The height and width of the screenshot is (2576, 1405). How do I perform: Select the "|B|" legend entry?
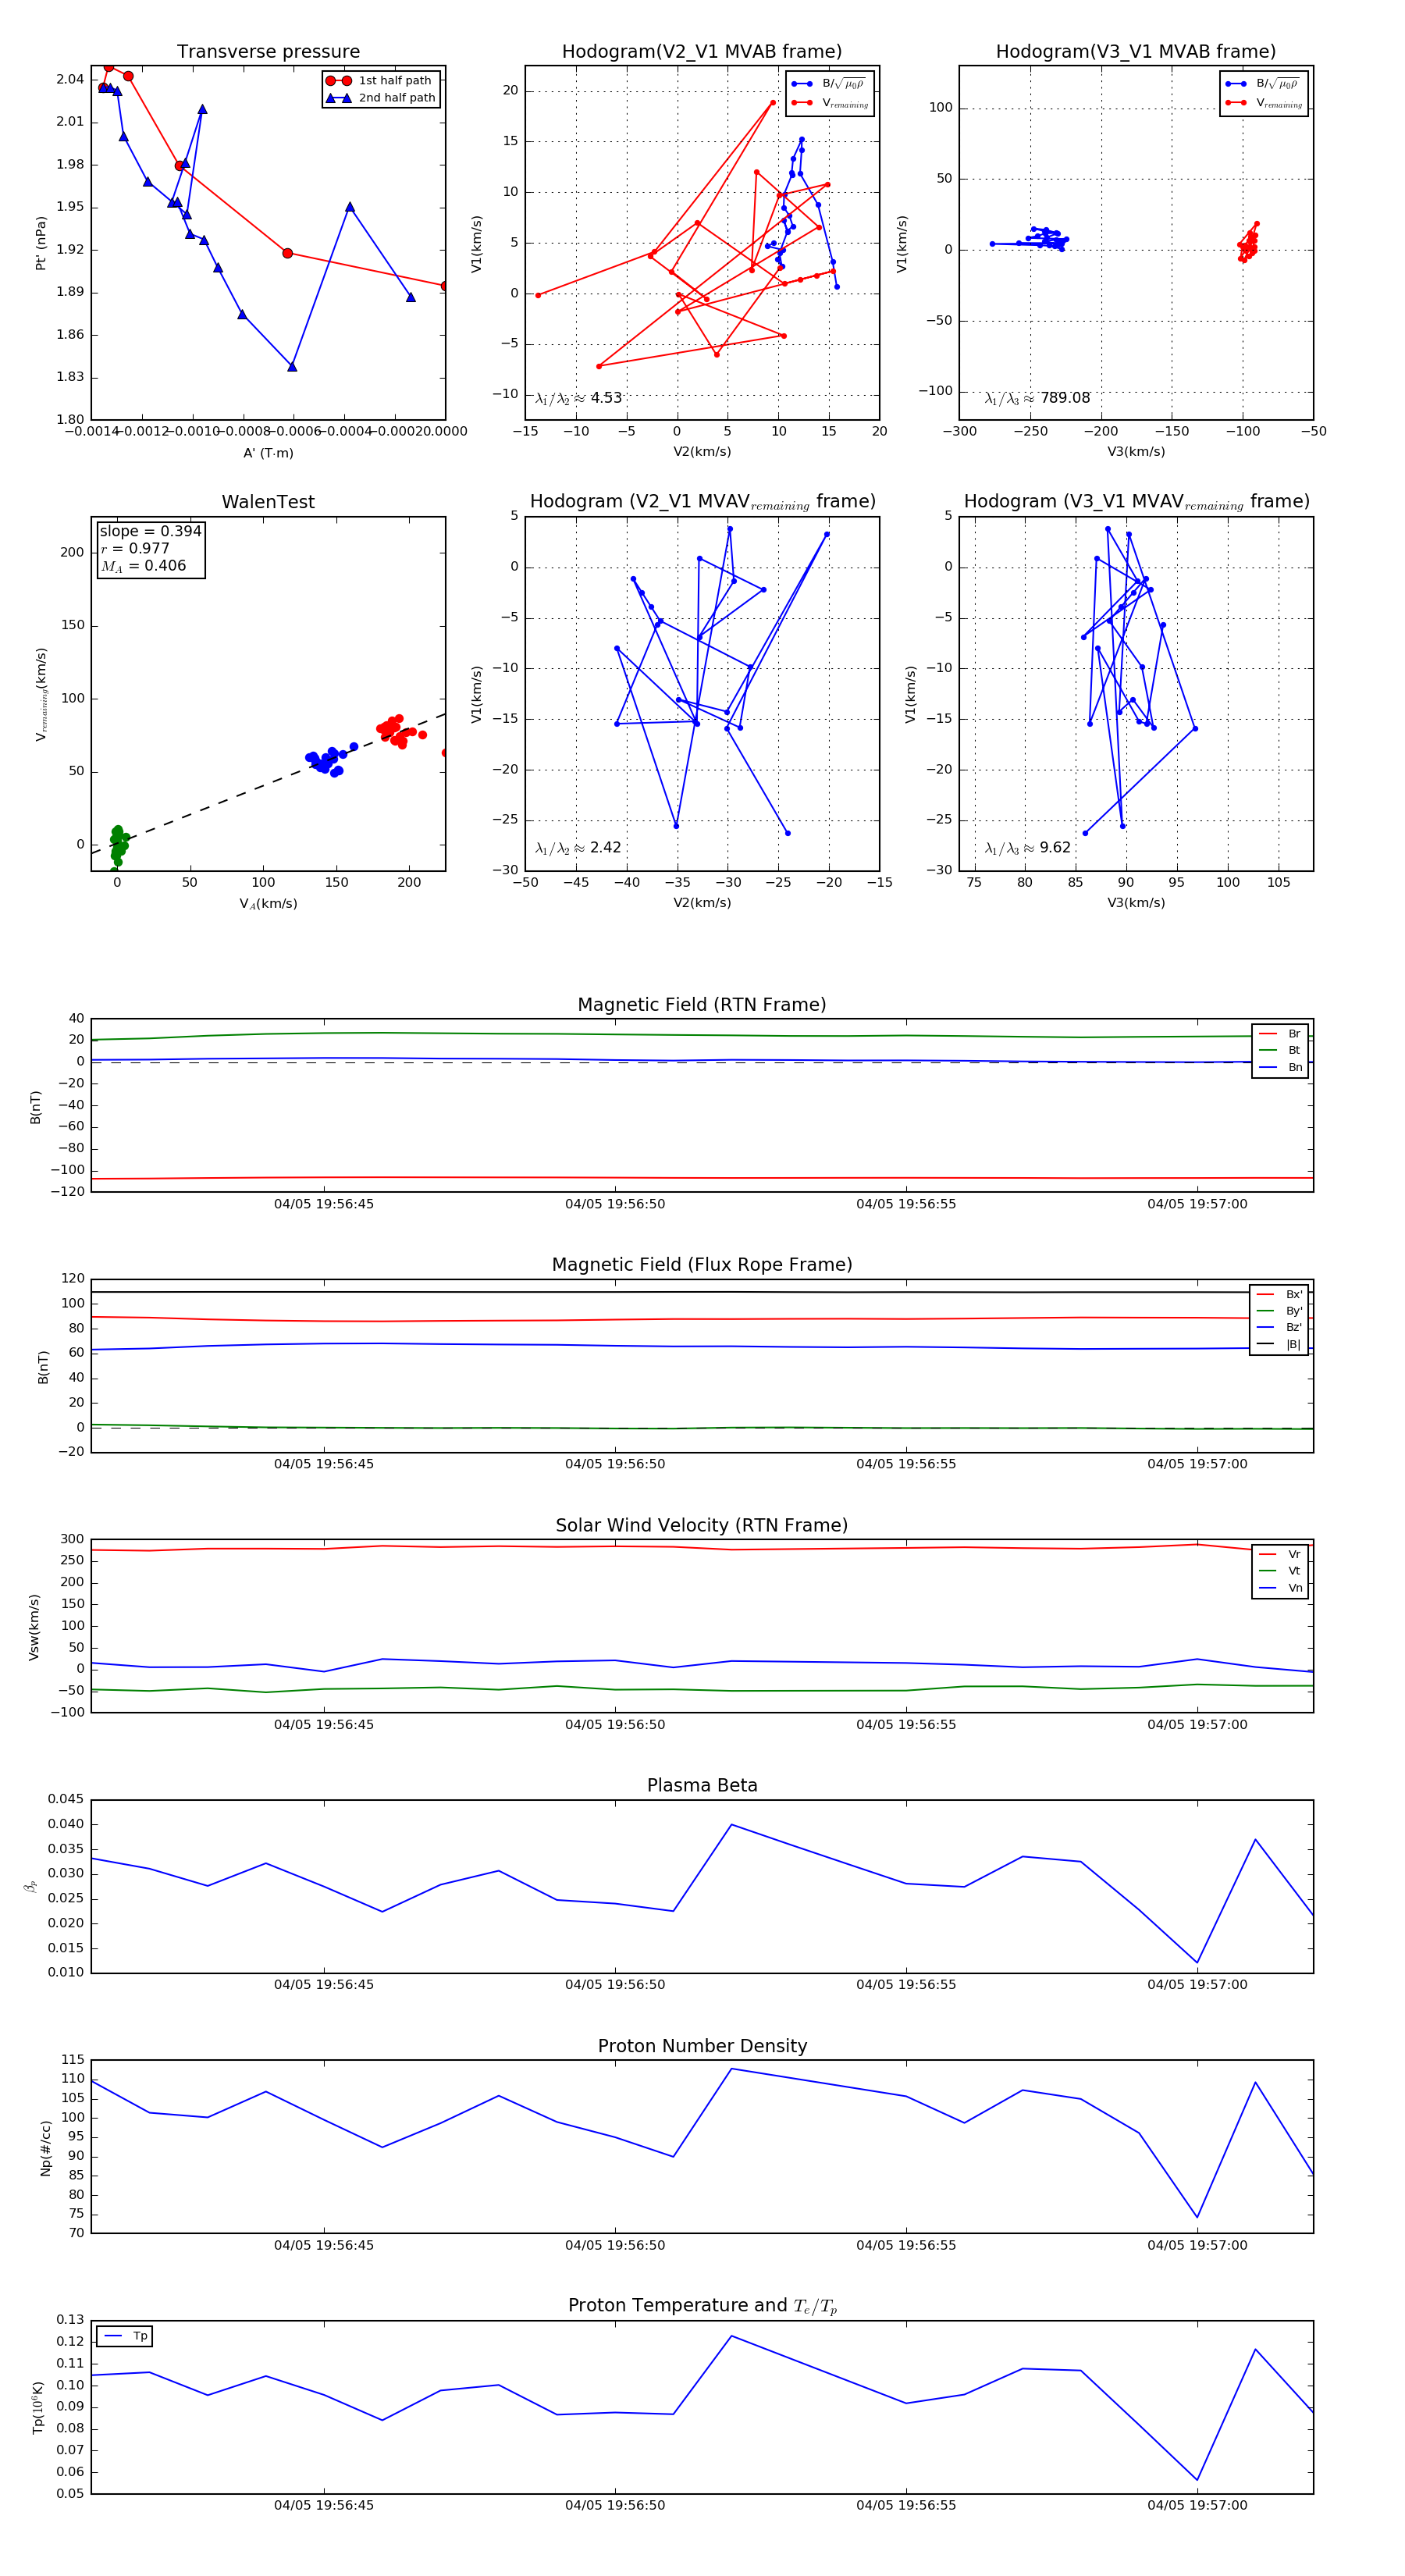[x=1279, y=1345]
